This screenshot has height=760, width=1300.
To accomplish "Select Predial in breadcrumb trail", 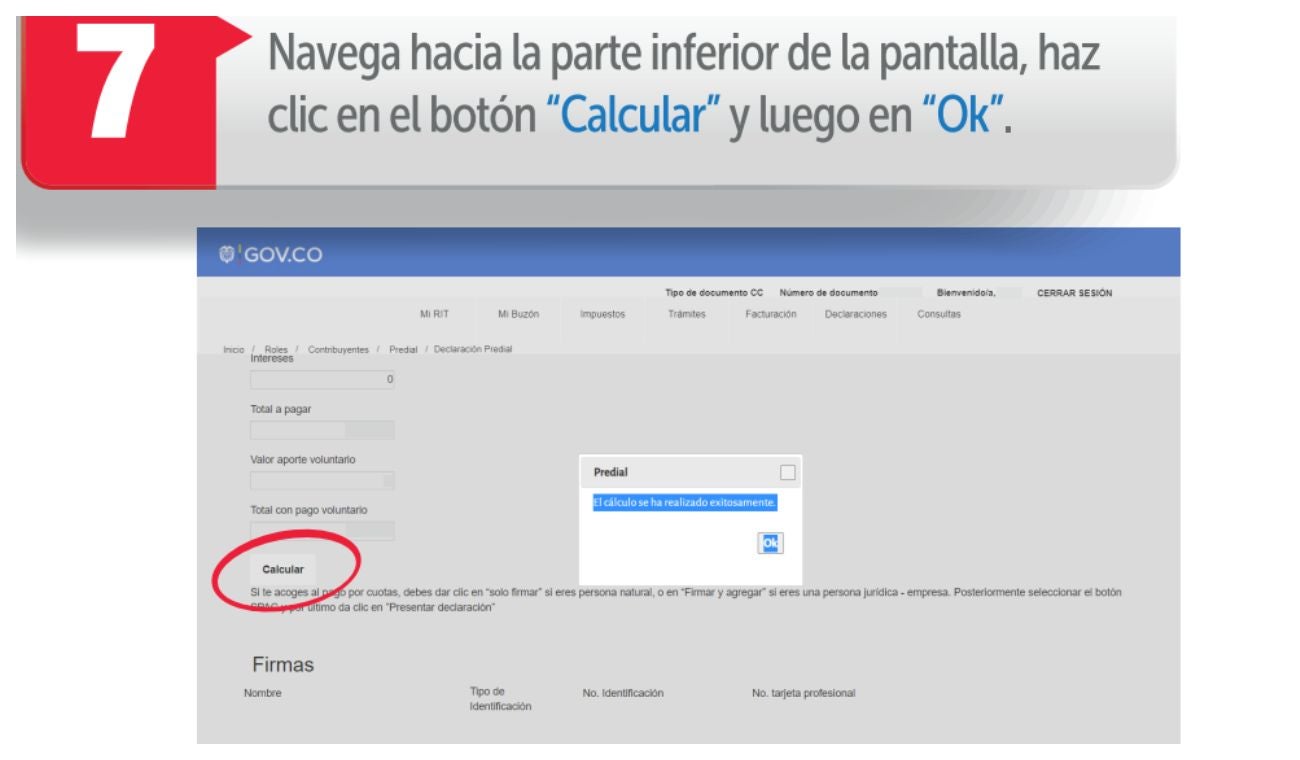I will tap(403, 349).
